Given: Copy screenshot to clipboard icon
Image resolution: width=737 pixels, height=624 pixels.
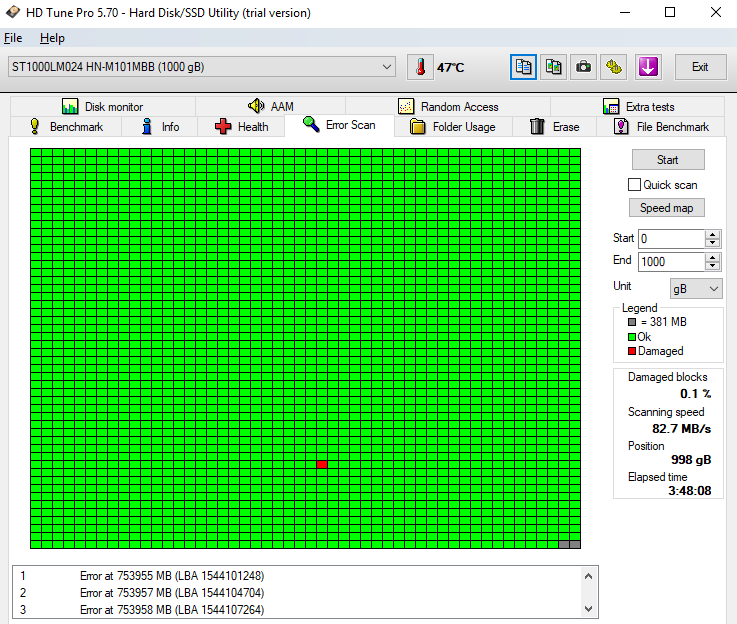Looking at the screenshot, I should 553,67.
